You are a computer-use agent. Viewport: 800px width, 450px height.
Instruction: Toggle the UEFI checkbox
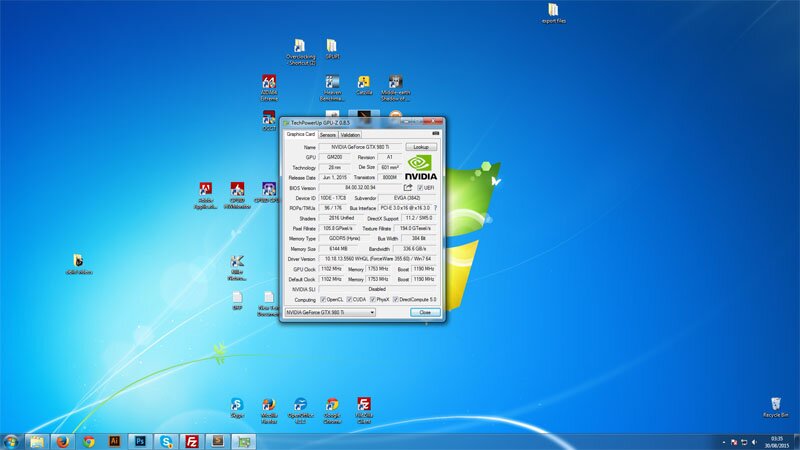tap(420, 188)
